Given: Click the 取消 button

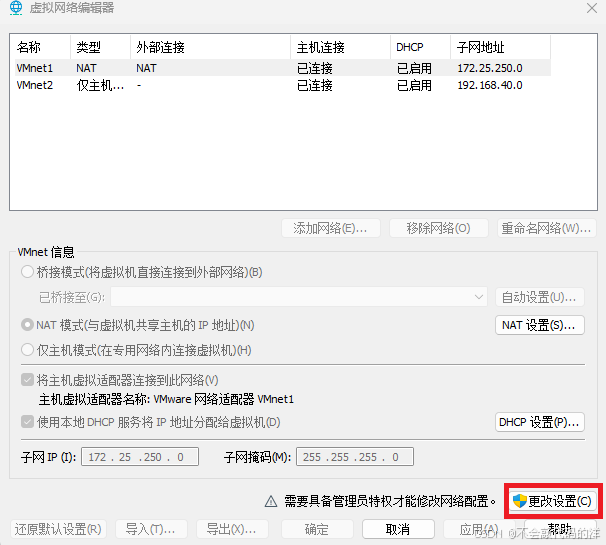Looking at the screenshot, I should point(398,529).
